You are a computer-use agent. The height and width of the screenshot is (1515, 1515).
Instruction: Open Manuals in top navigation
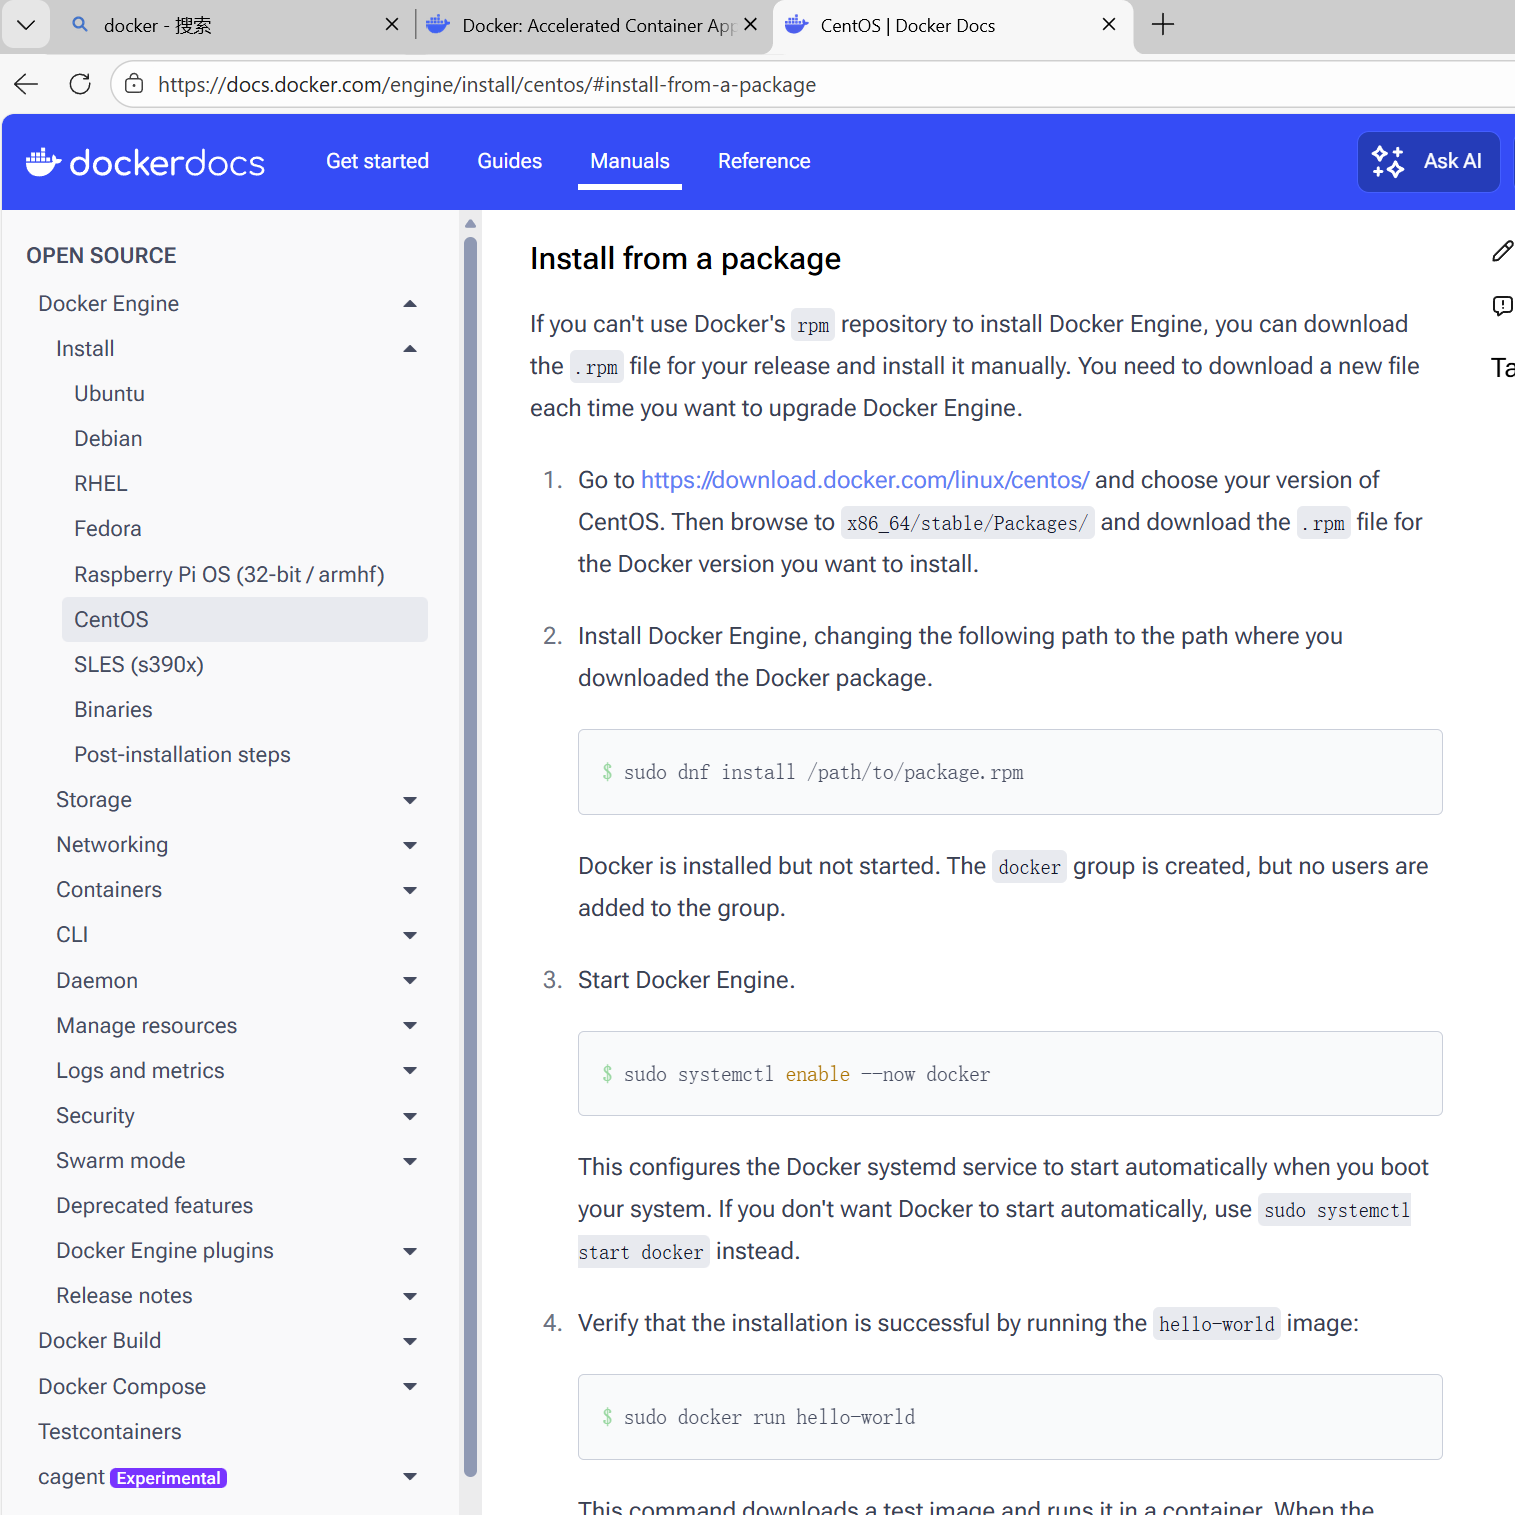[x=630, y=161]
